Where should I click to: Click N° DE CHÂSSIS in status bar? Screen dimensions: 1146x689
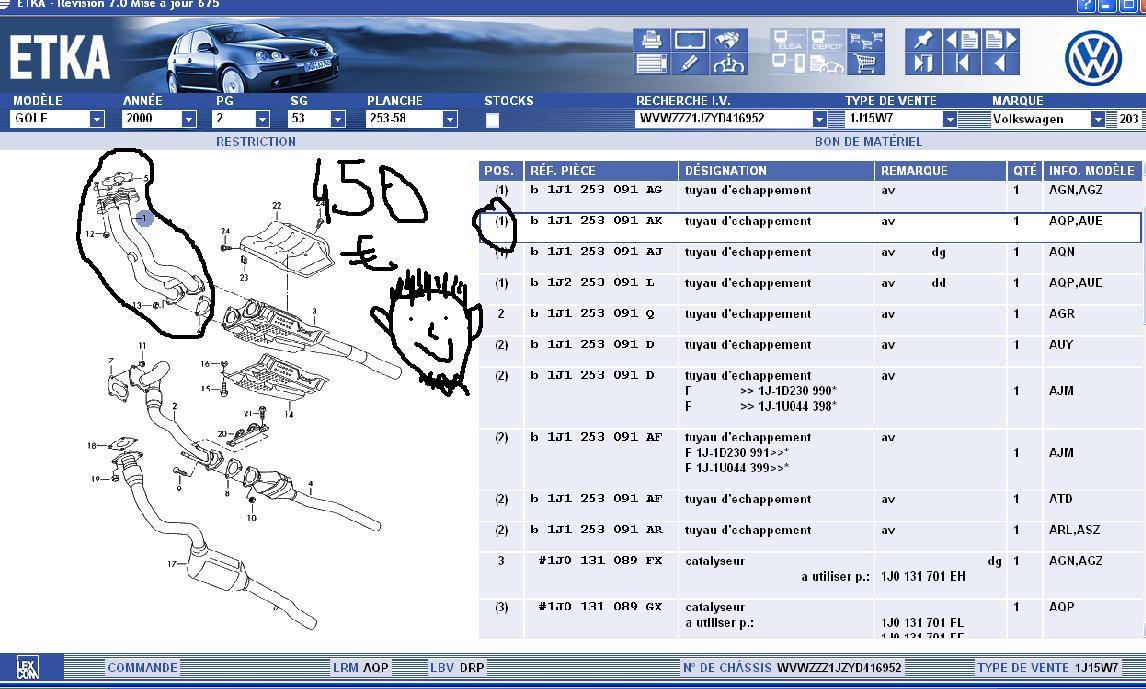click(x=792, y=667)
